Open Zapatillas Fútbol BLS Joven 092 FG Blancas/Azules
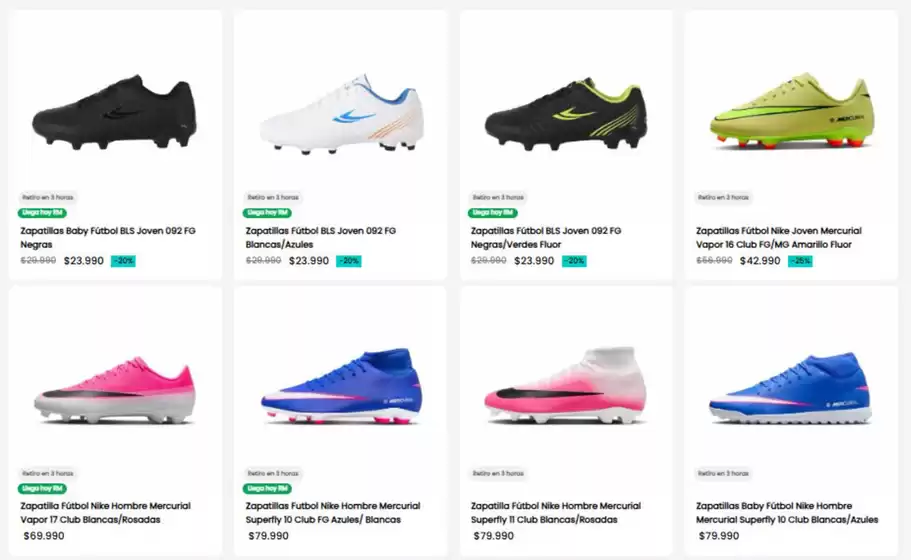 click(x=321, y=238)
